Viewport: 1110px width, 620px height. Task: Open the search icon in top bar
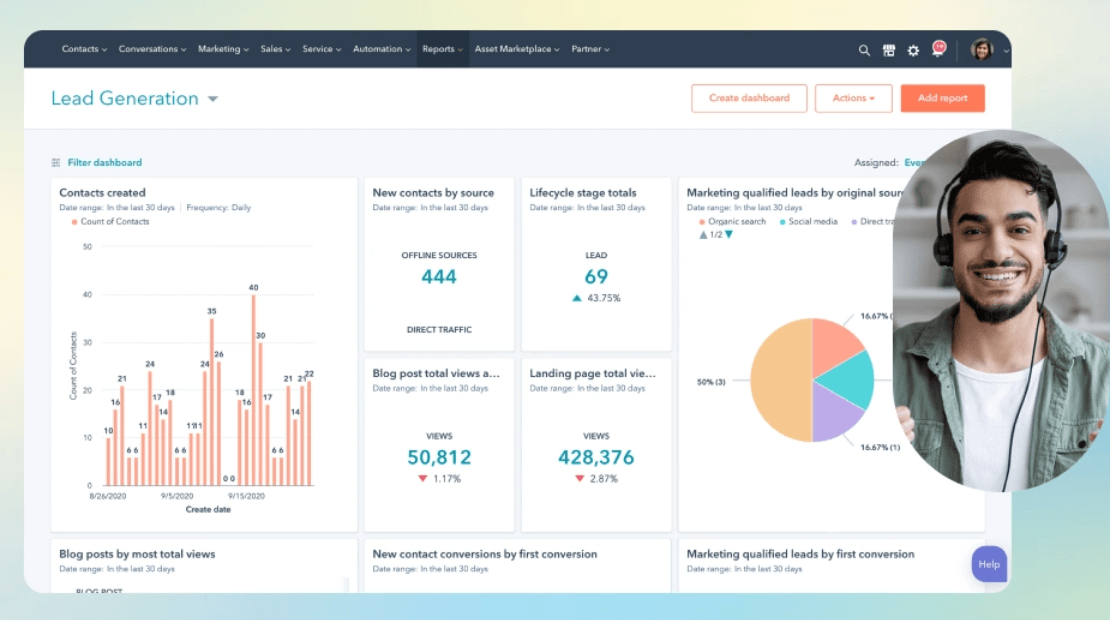pyautogui.click(x=864, y=50)
